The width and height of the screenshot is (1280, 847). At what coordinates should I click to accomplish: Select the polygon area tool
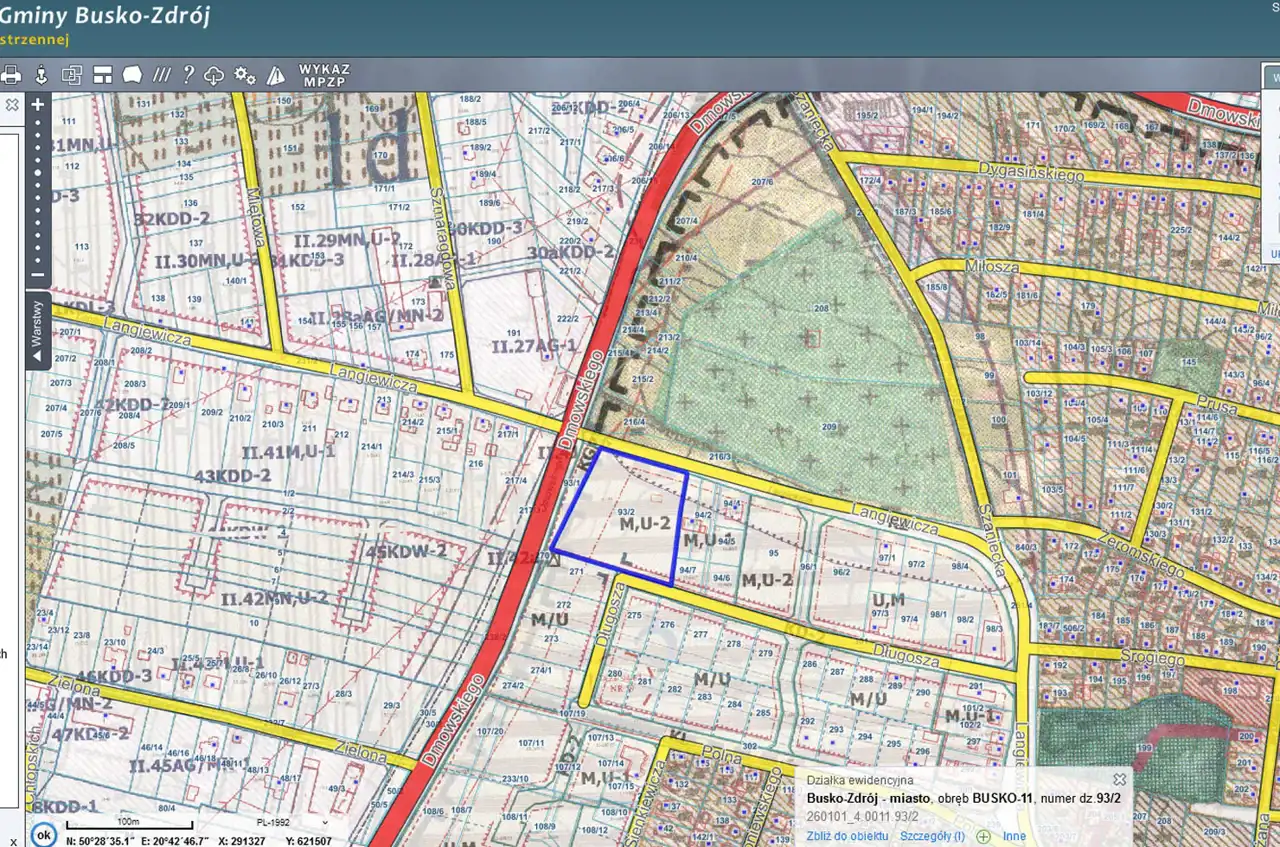[x=132, y=75]
